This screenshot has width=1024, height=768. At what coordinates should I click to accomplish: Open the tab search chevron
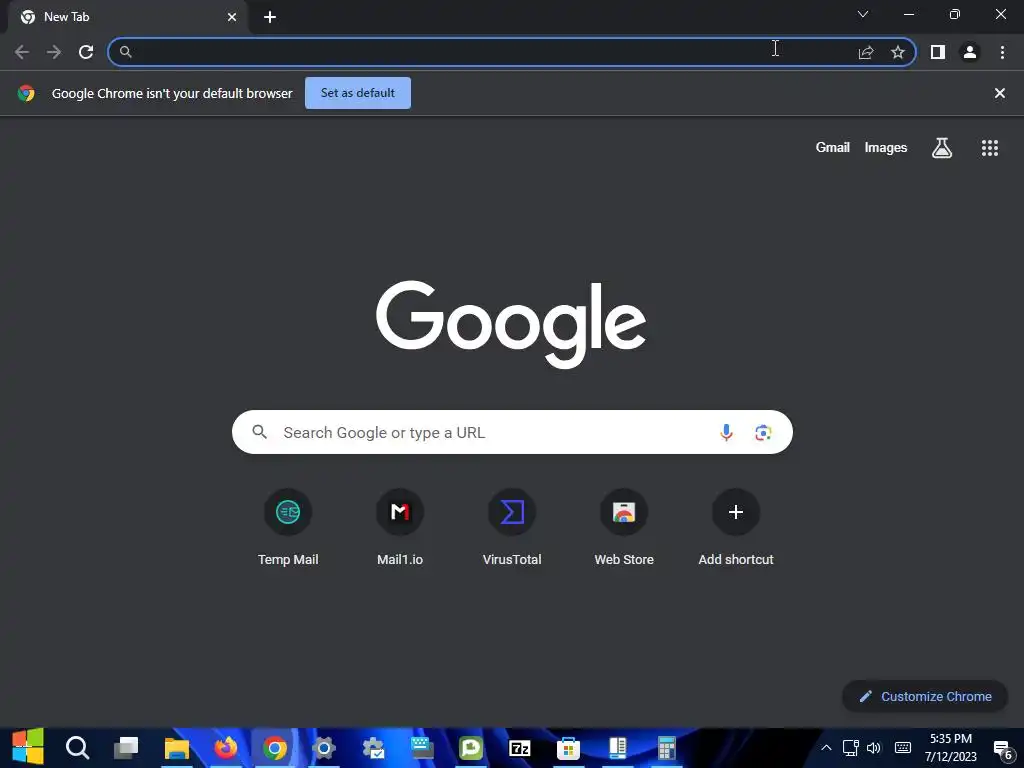point(863,14)
